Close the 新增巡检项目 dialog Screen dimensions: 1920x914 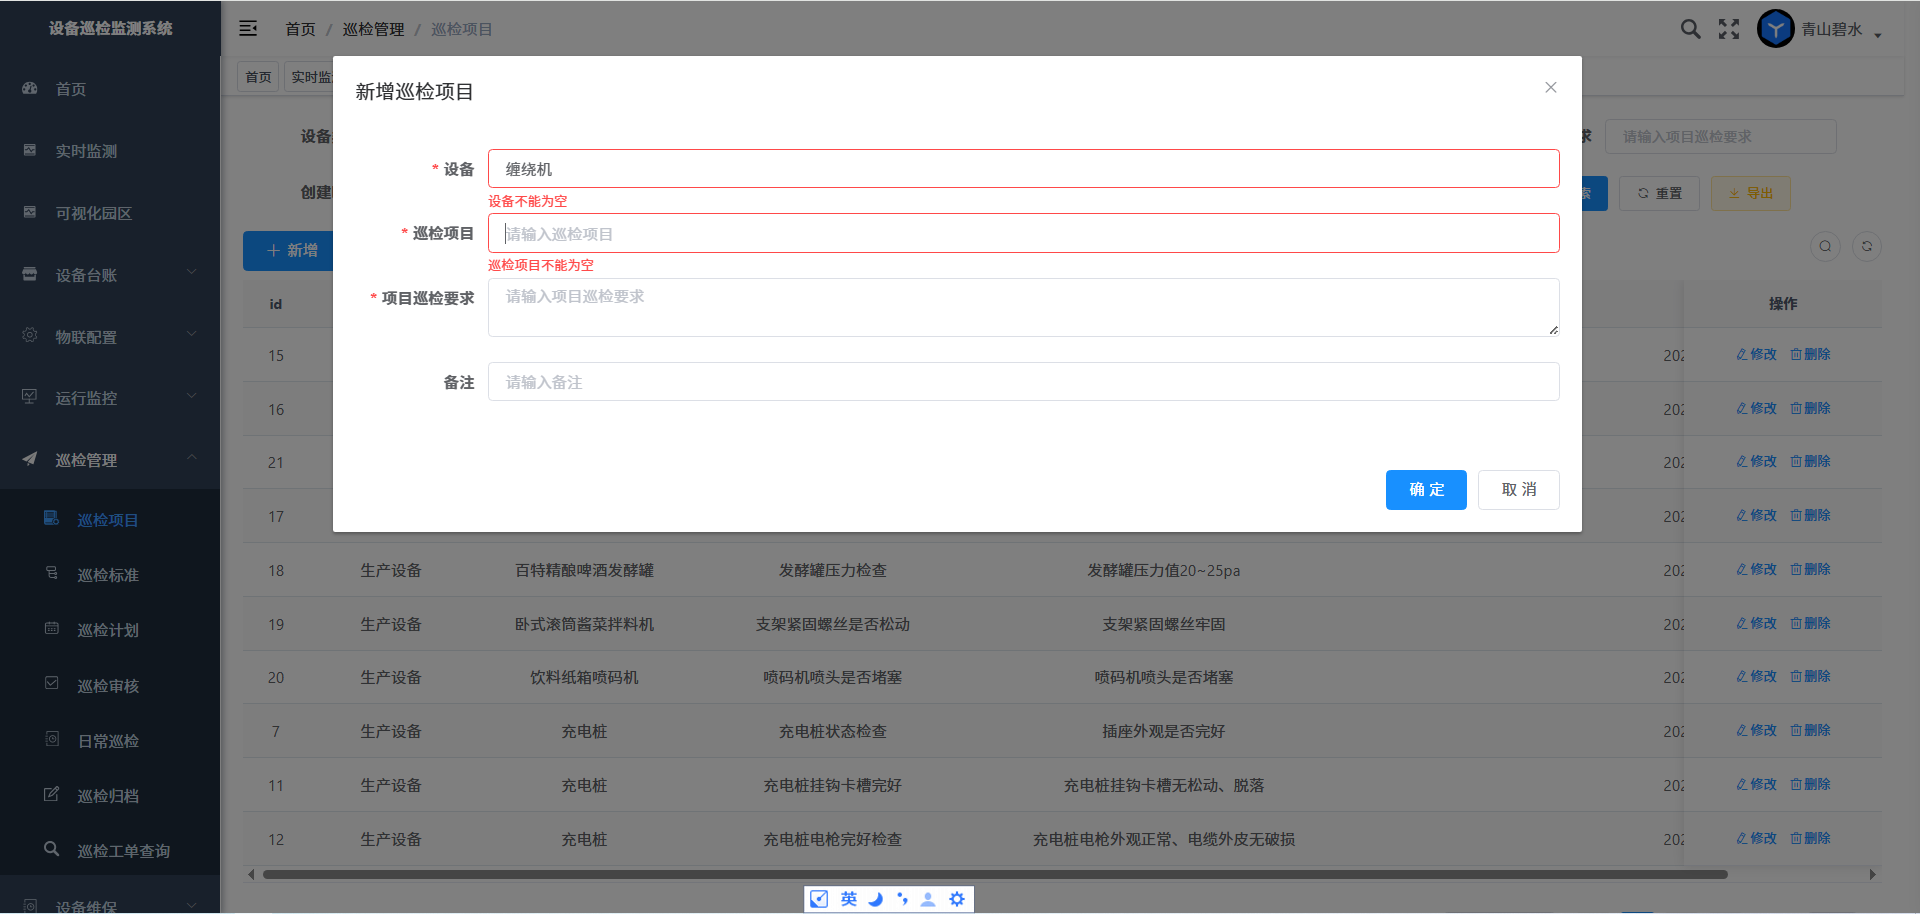pos(1550,88)
